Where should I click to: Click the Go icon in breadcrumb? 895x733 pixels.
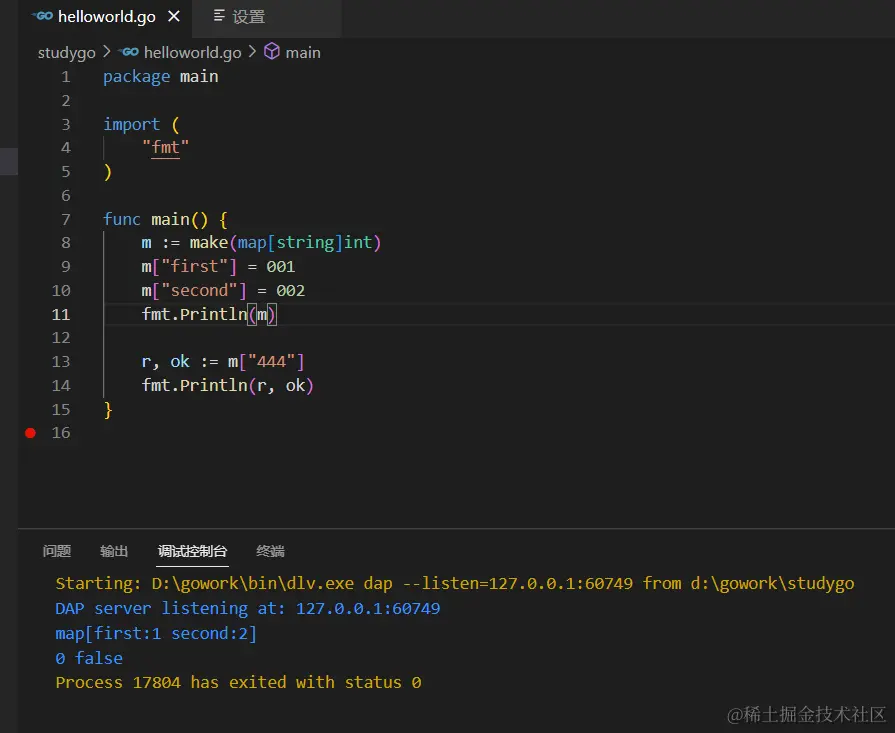tap(129, 52)
